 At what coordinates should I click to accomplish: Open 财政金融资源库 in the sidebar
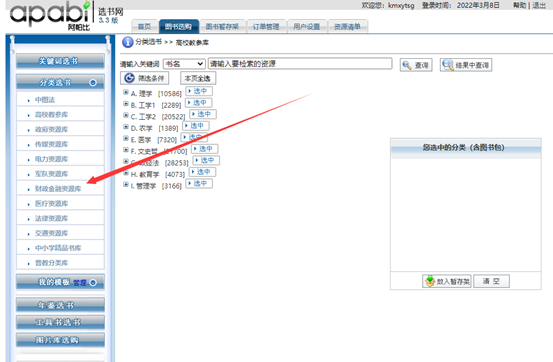click(58, 189)
